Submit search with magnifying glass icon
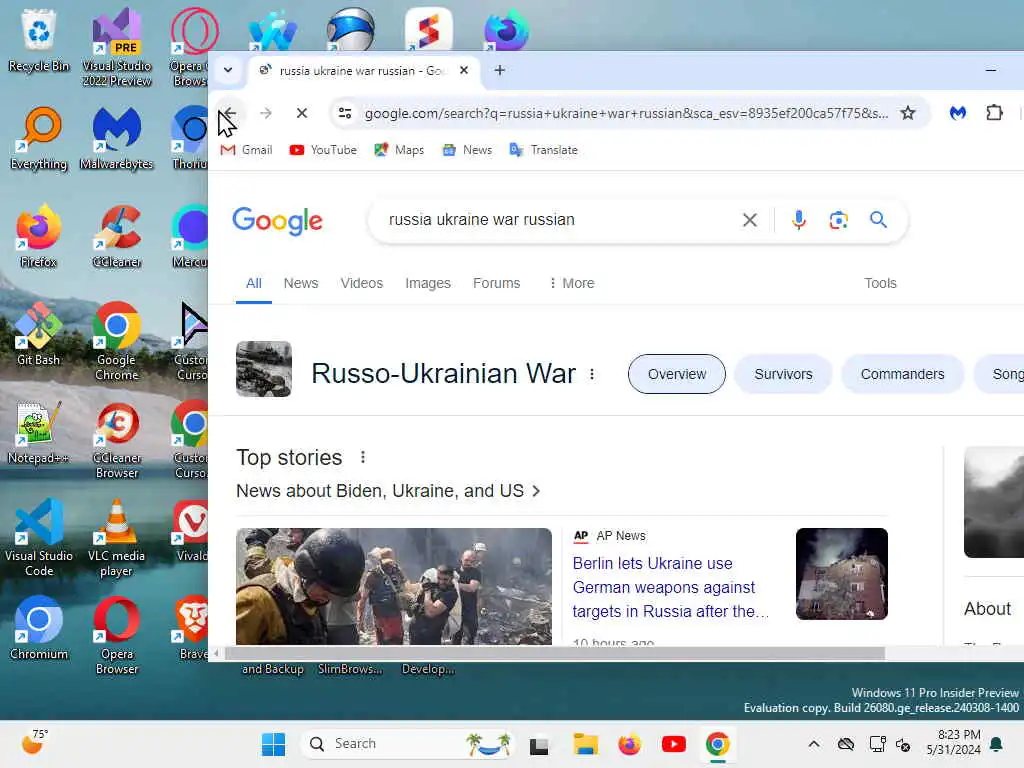Image resolution: width=1024 pixels, height=768 pixels. tap(878, 220)
